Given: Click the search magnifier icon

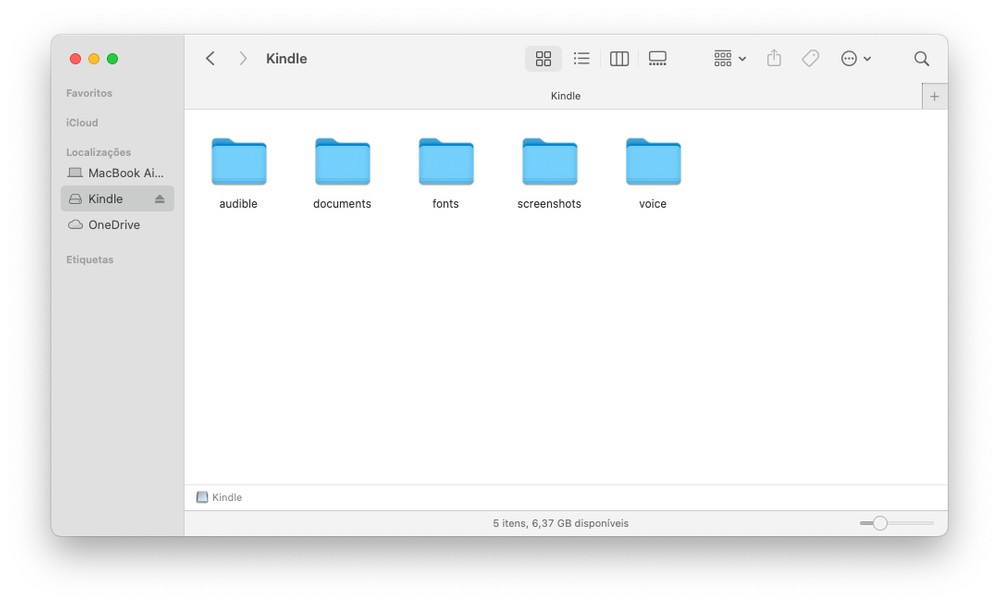Looking at the screenshot, I should [921, 59].
